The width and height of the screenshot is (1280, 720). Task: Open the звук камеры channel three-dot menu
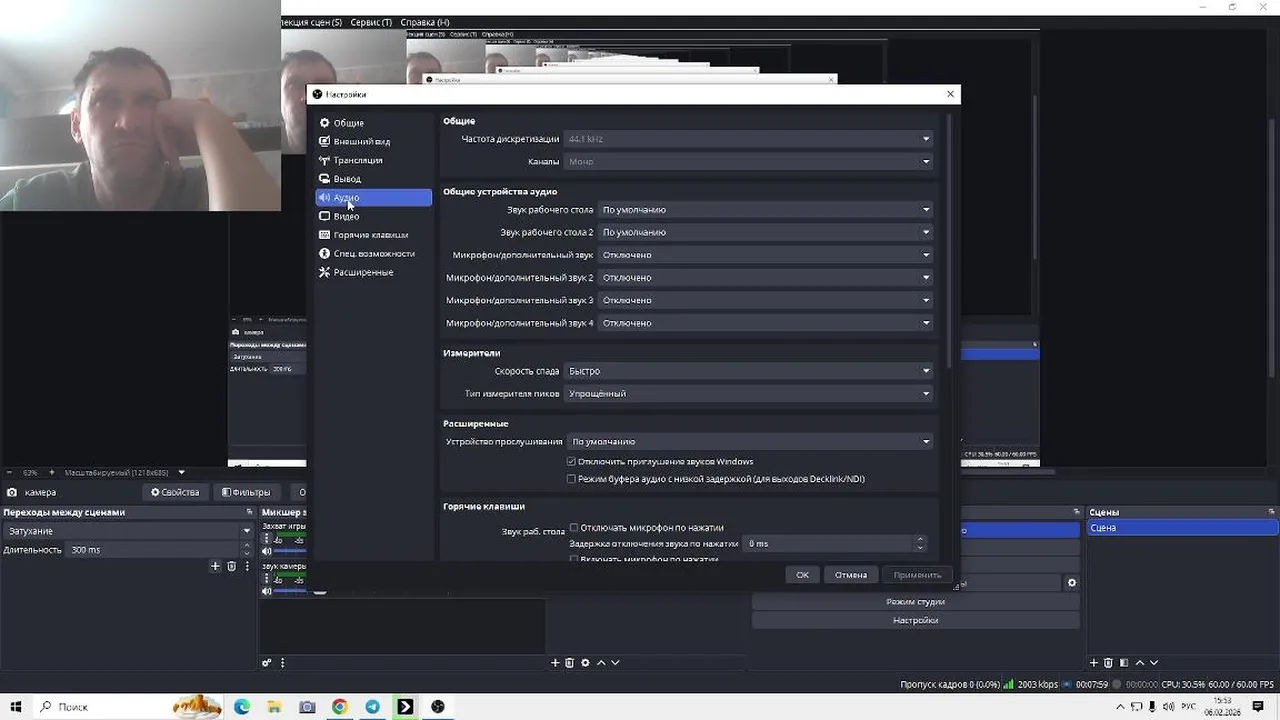coord(266,580)
